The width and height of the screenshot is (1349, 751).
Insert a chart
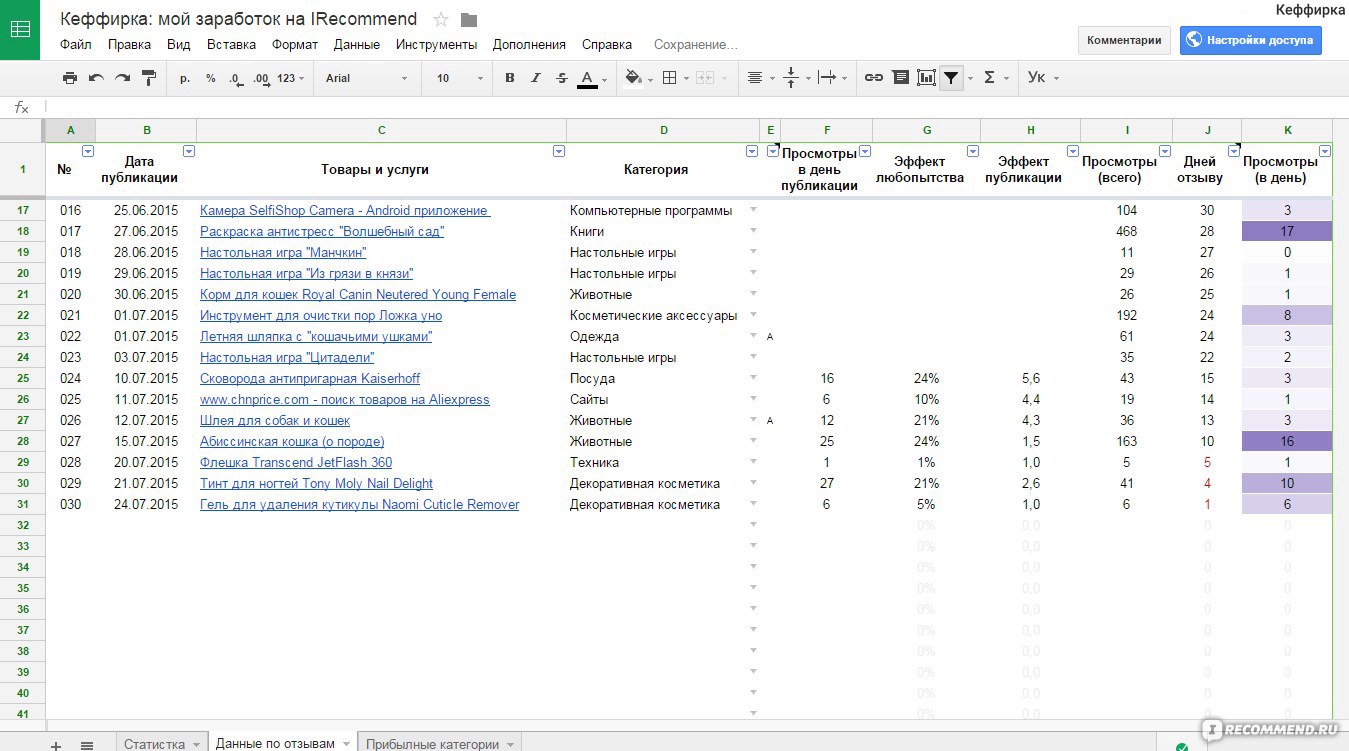[926, 78]
